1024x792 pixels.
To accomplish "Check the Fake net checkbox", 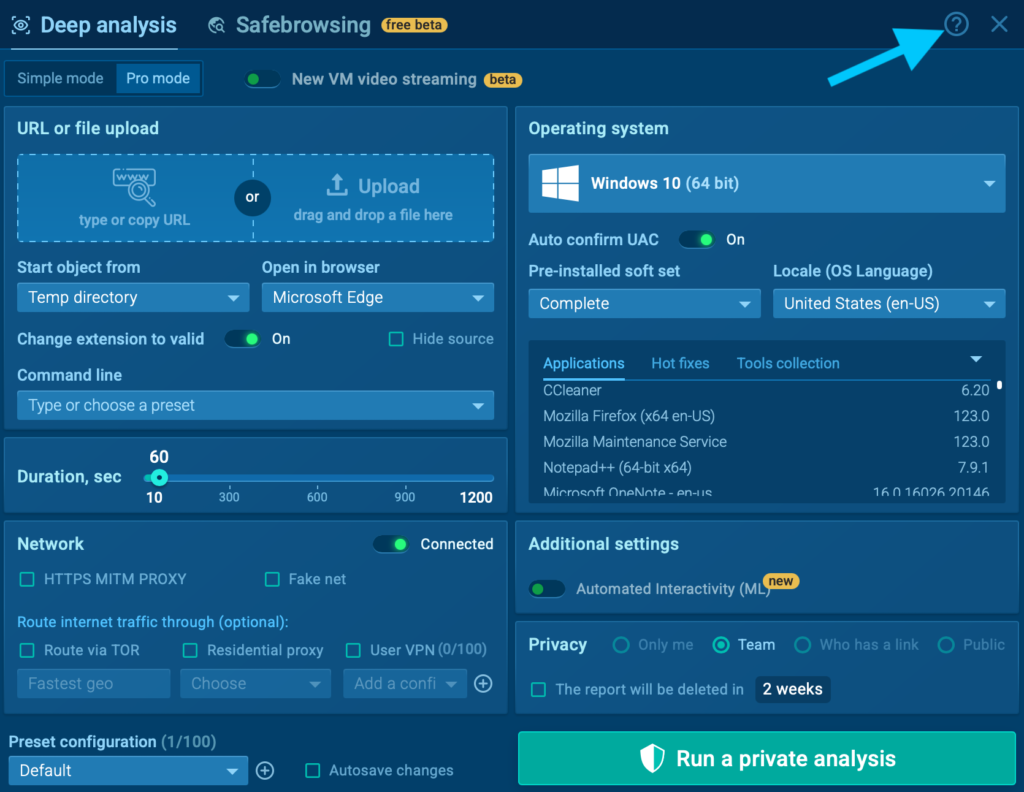I will pos(272,579).
